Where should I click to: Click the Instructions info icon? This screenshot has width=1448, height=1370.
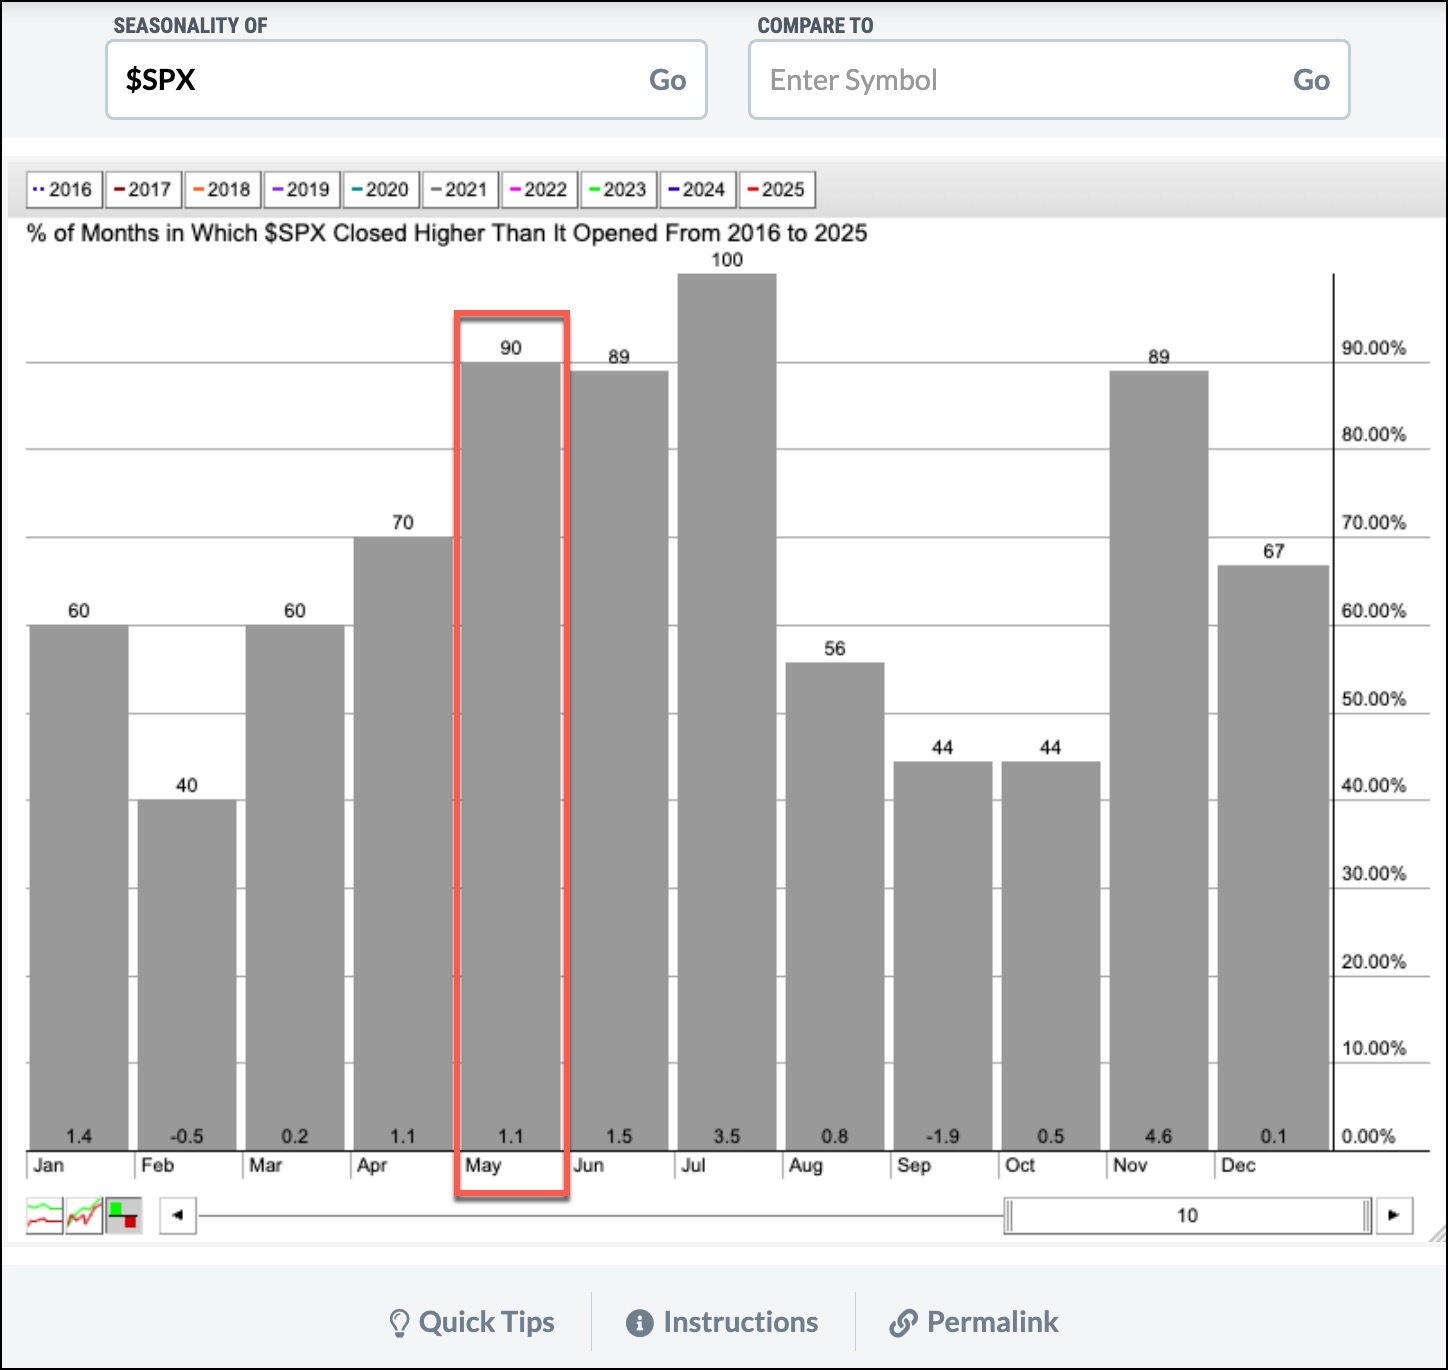639,1323
